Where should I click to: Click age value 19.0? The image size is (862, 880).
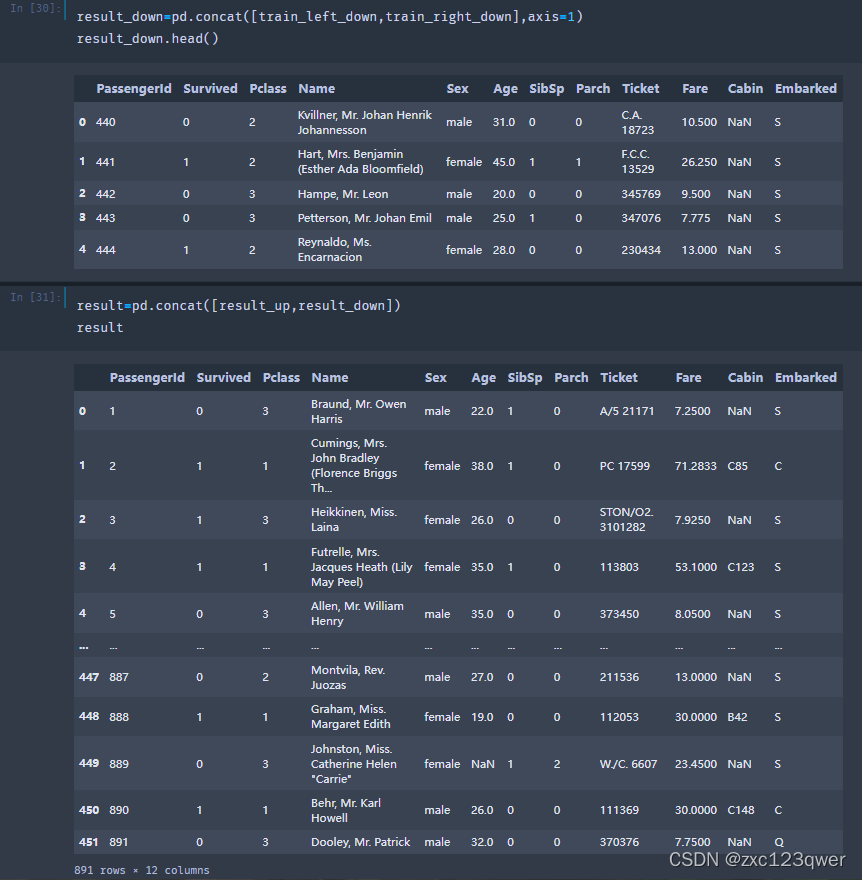click(482, 717)
